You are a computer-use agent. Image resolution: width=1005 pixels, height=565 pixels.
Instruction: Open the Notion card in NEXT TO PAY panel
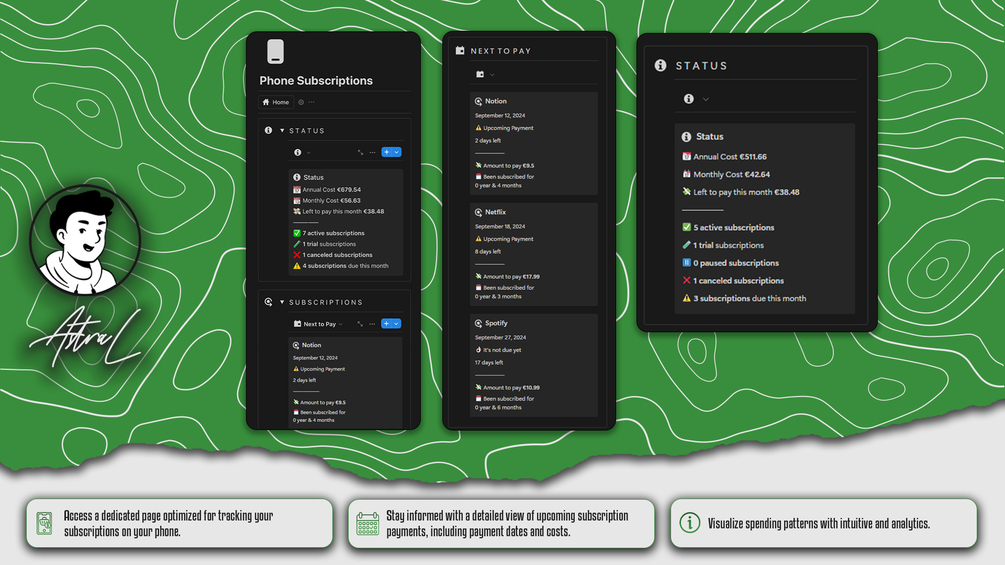tap(533, 143)
